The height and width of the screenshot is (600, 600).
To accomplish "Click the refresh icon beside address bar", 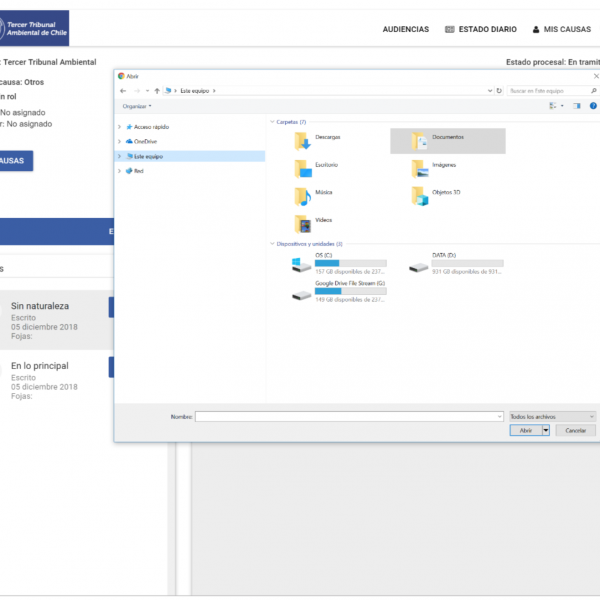I will 499,90.
